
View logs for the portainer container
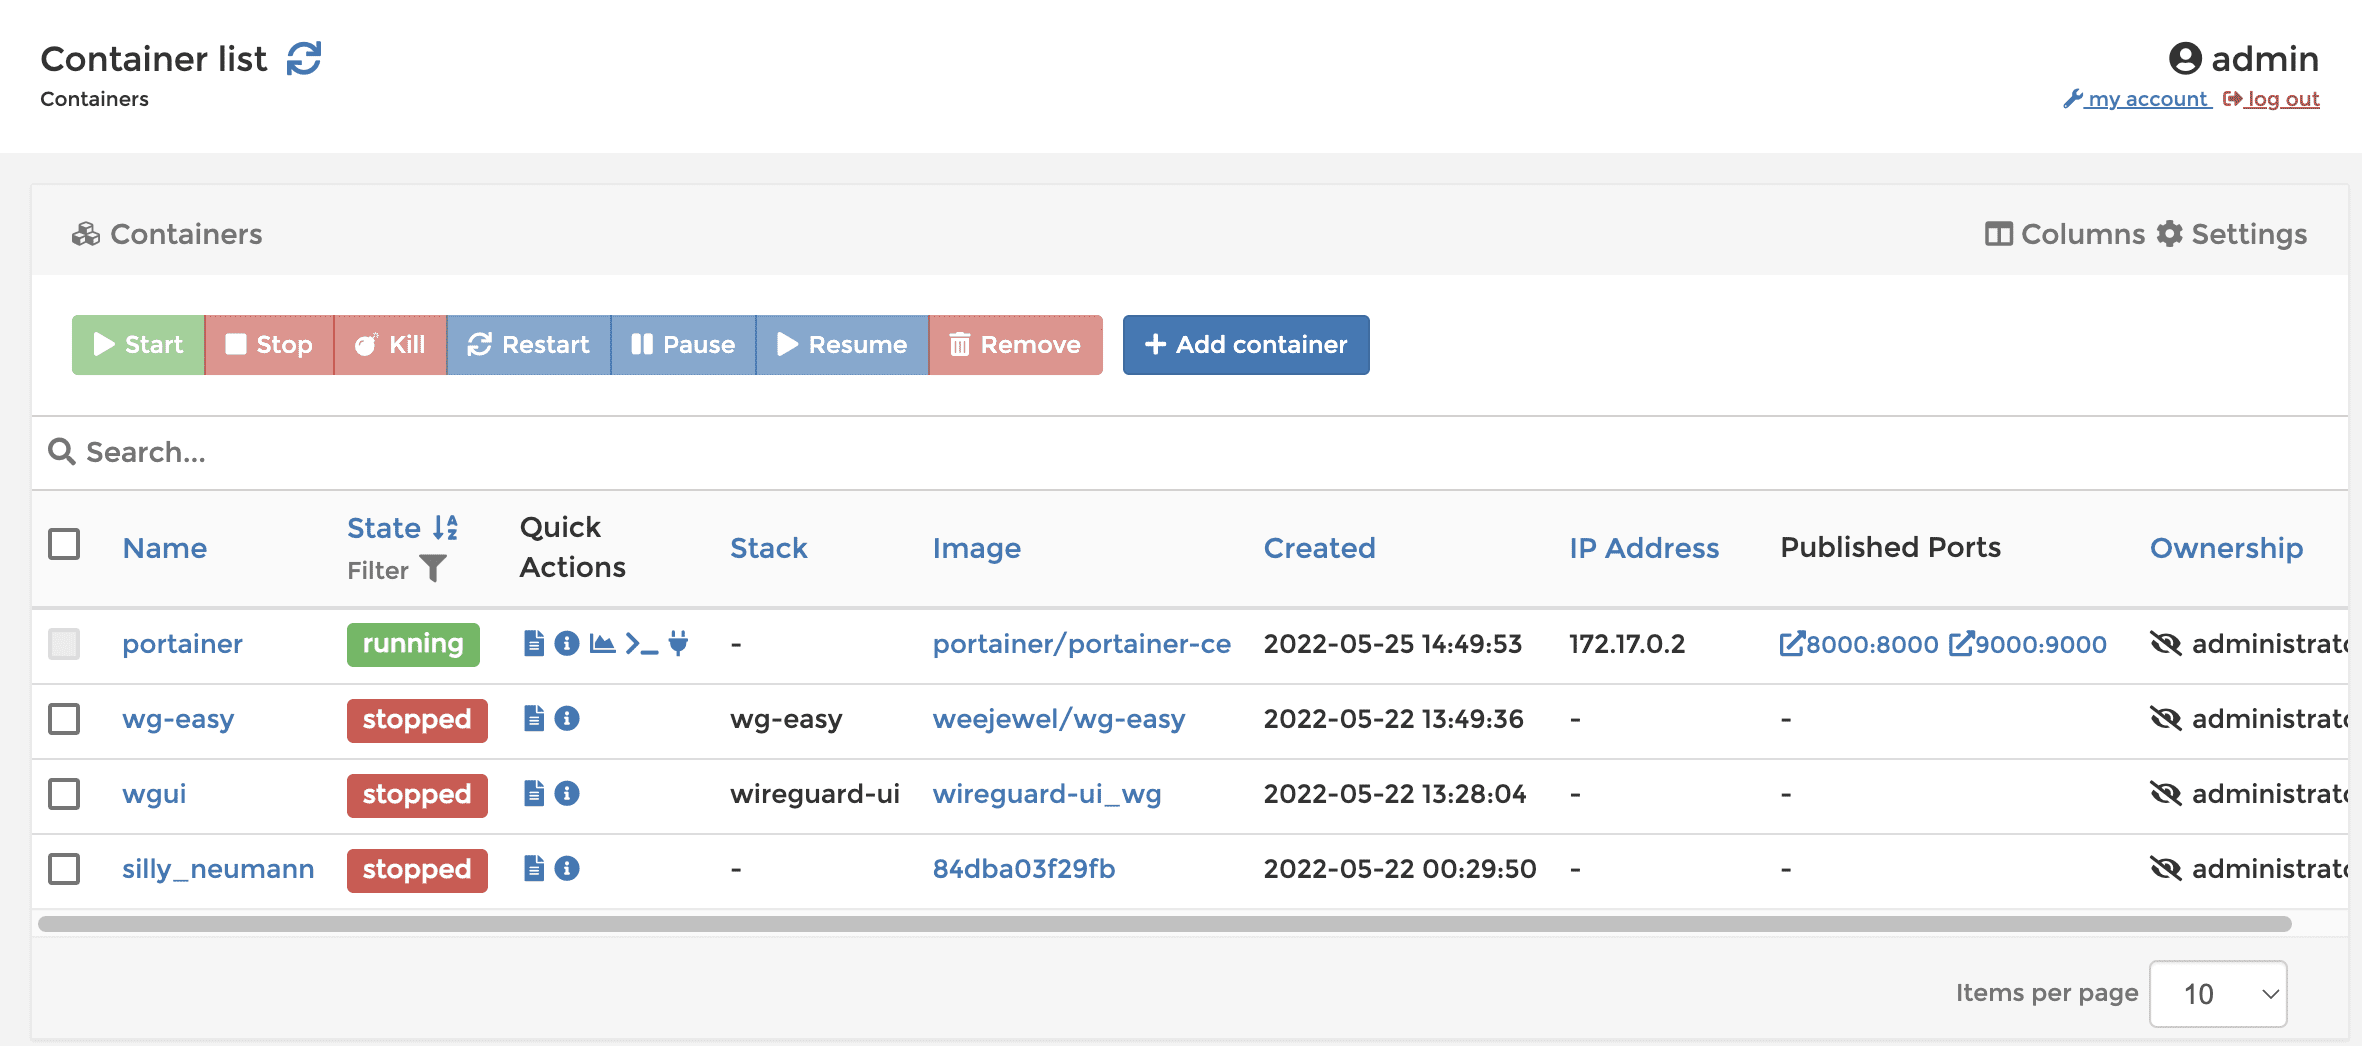pyautogui.click(x=533, y=644)
